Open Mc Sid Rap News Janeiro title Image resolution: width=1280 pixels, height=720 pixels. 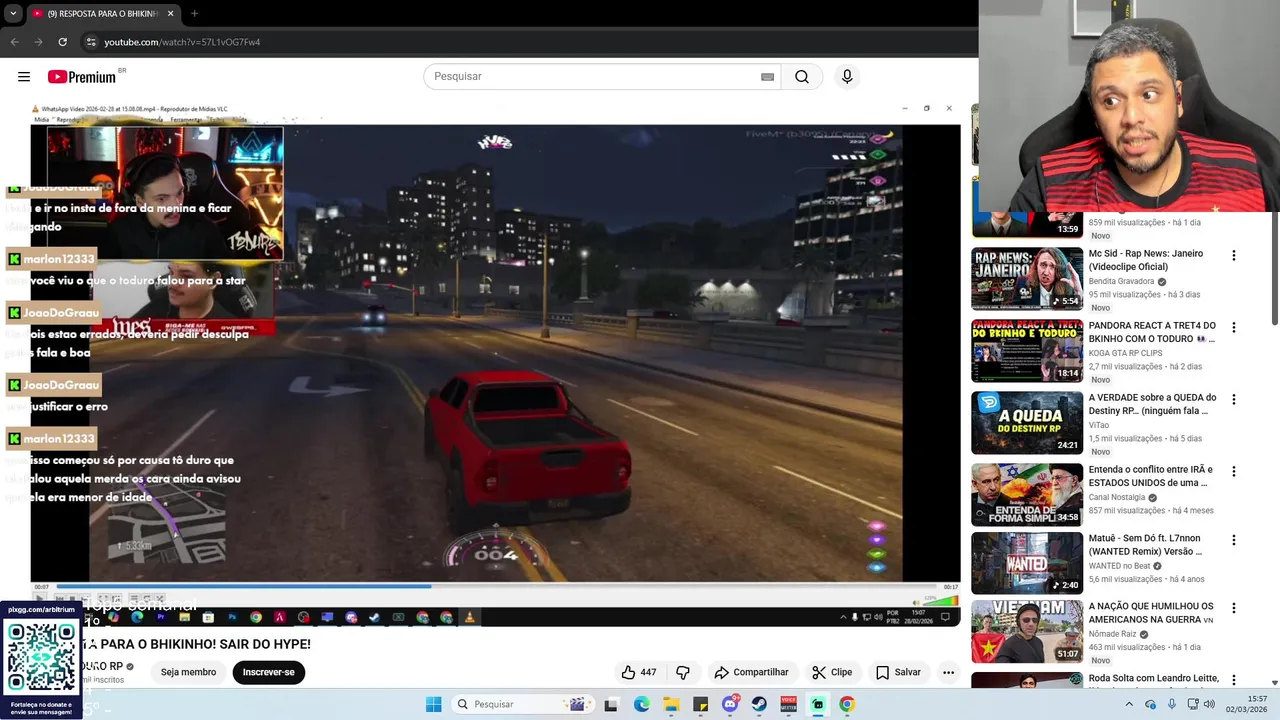[x=1146, y=260]
